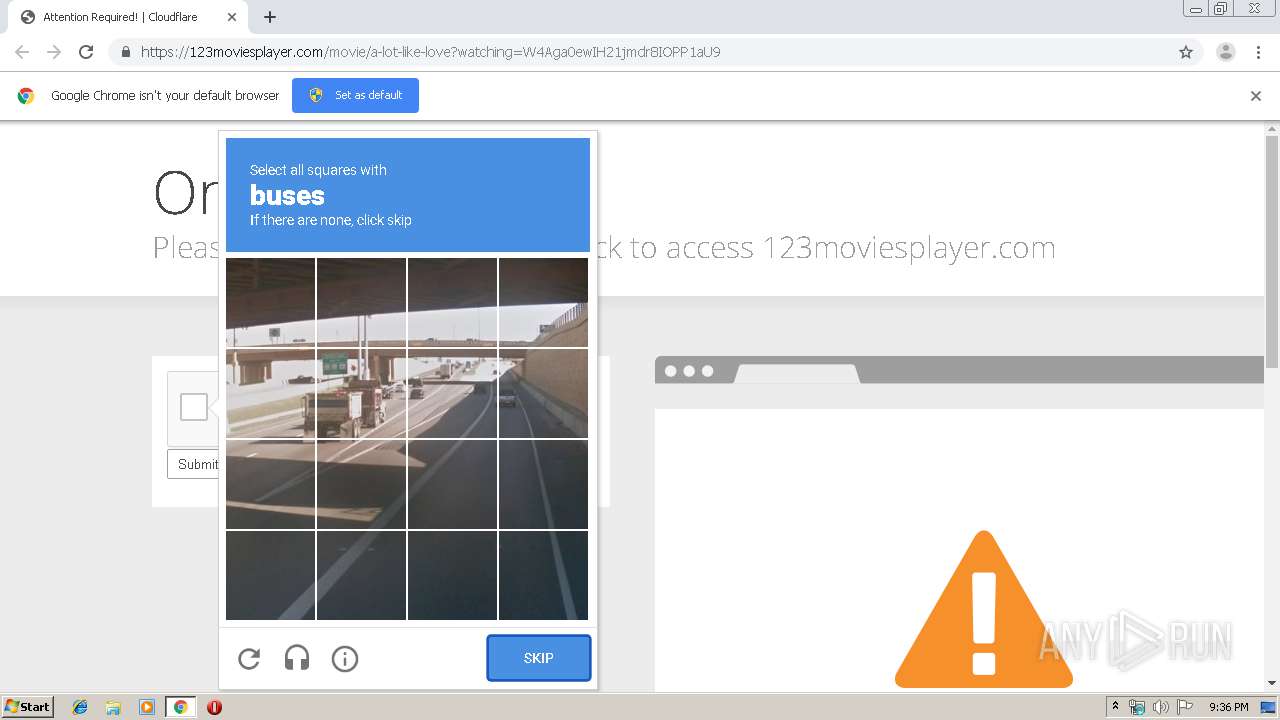1280x720 pixels.
Task: Open Chrome's three-dot menu
Action: pos(1258,52)
